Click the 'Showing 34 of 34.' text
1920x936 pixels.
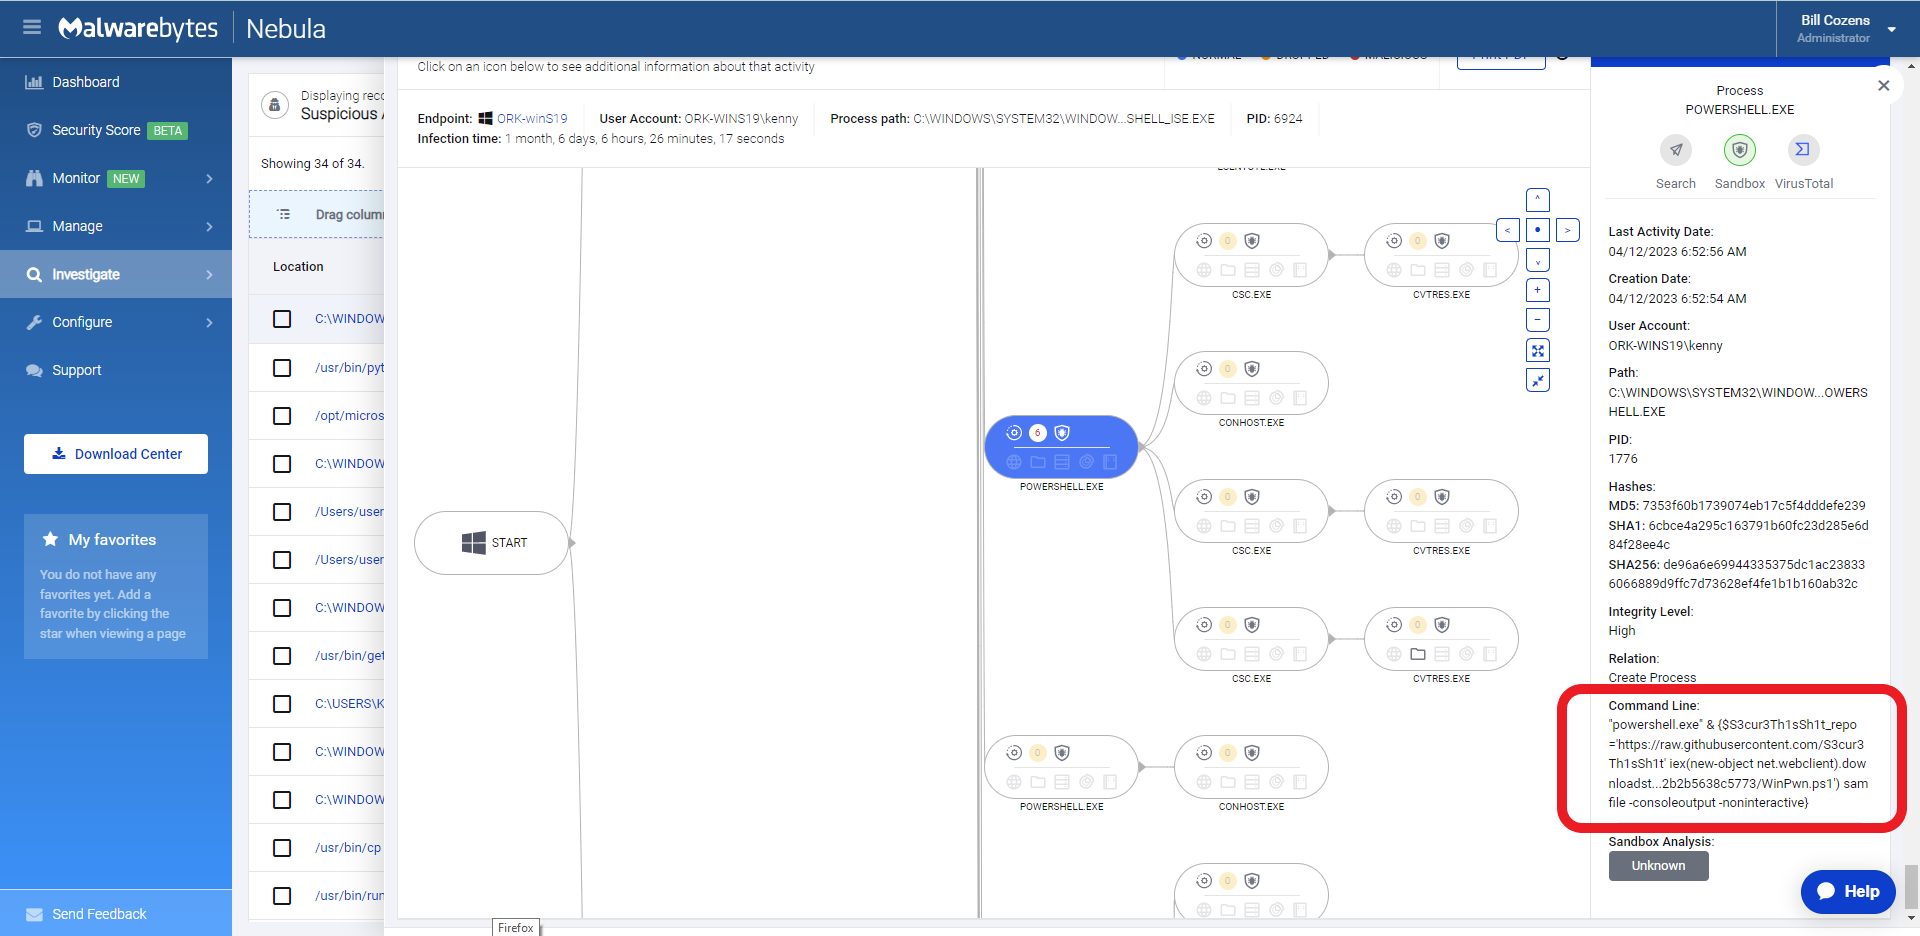(312, 163)
